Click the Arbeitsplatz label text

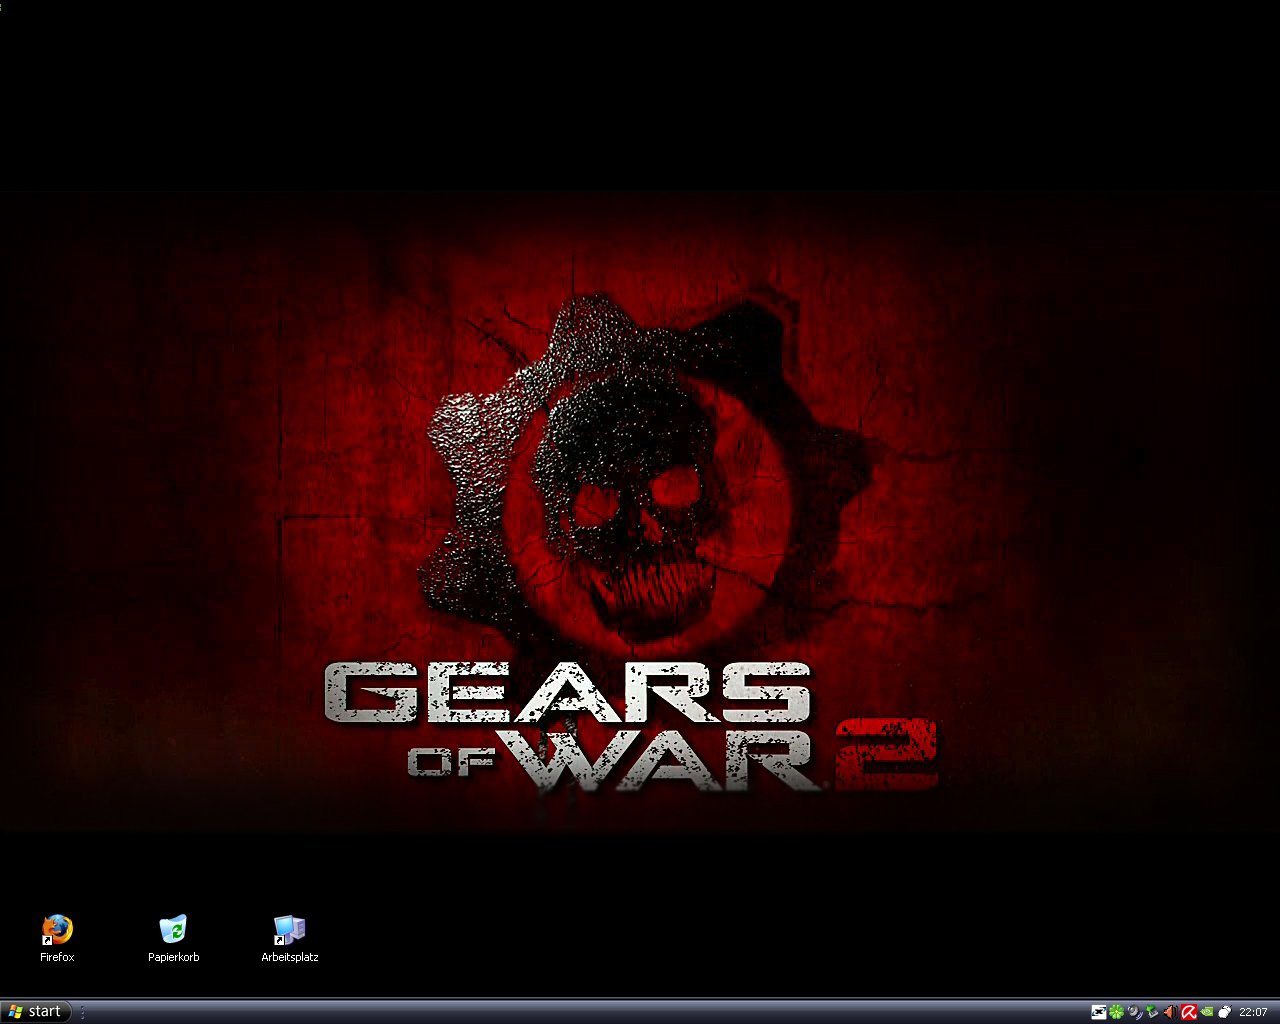pyautogui.click(x=290, y=957)
